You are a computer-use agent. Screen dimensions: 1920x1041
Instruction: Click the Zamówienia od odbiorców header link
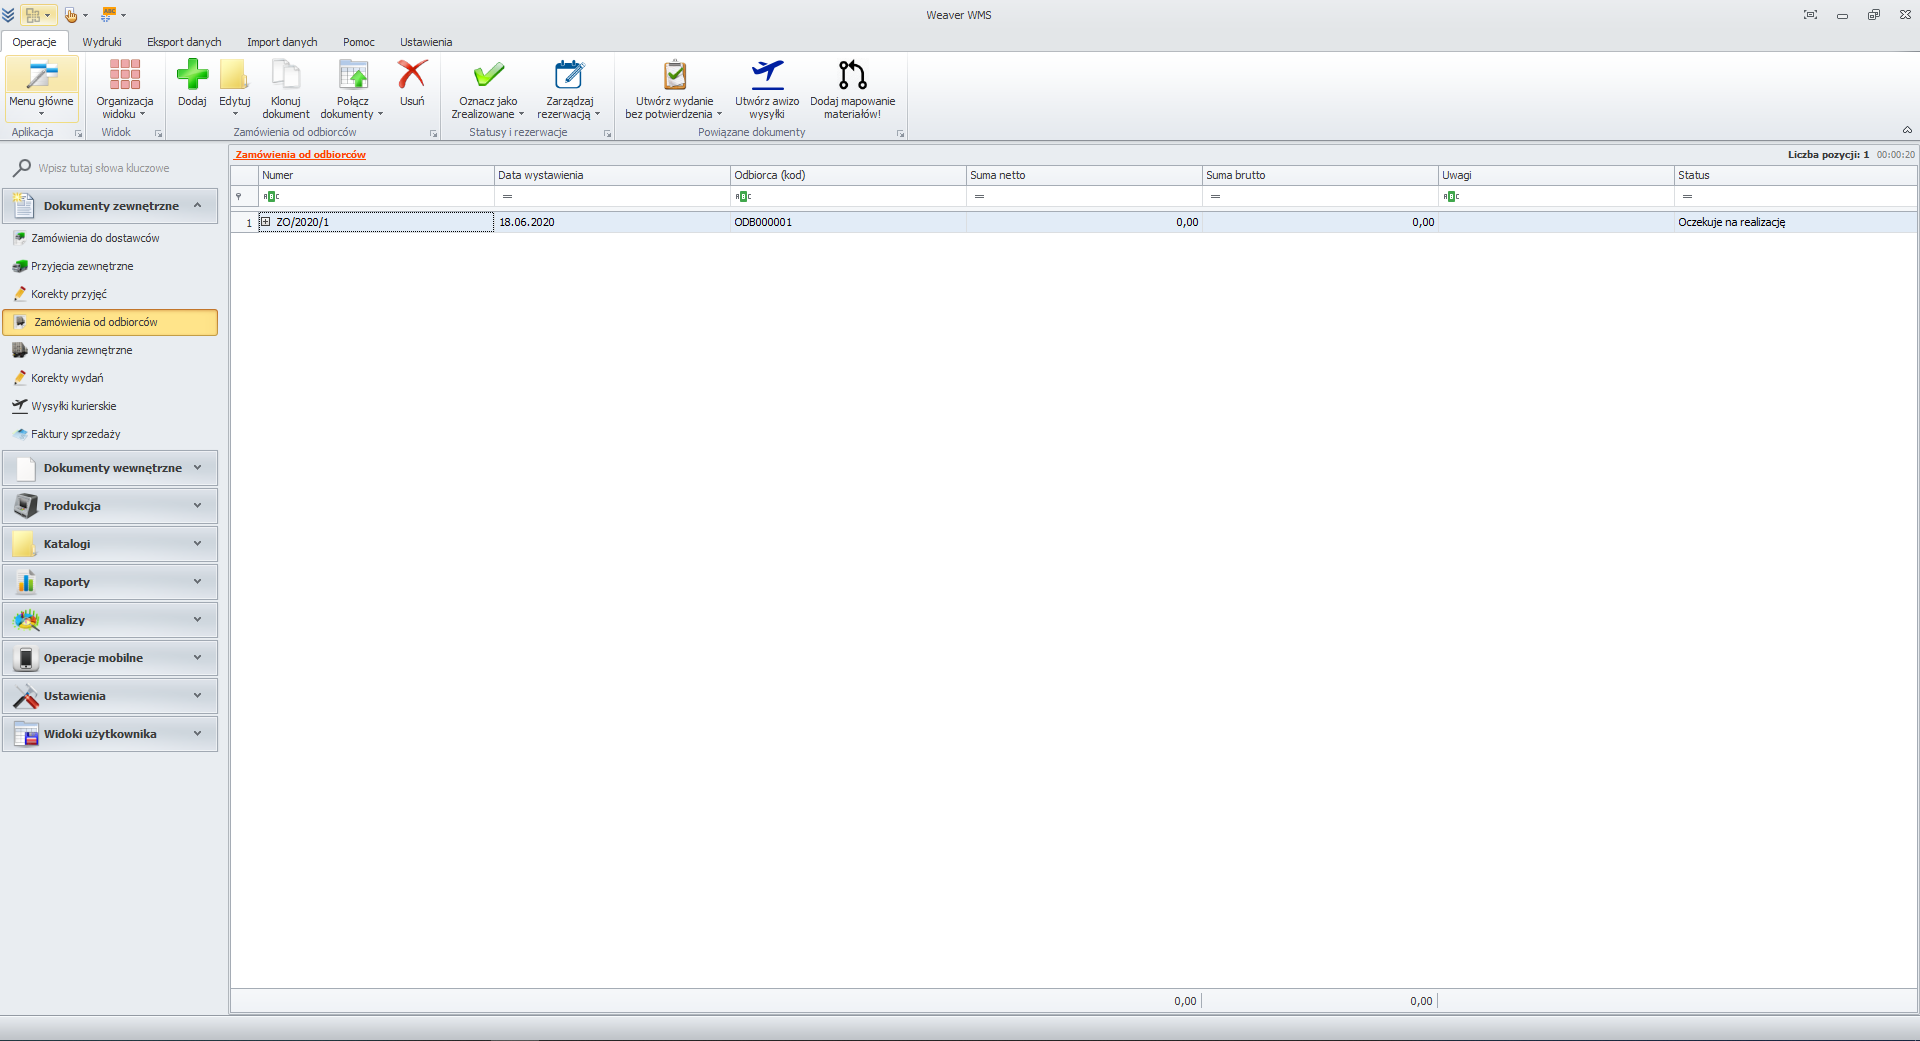tap(300, 155)
